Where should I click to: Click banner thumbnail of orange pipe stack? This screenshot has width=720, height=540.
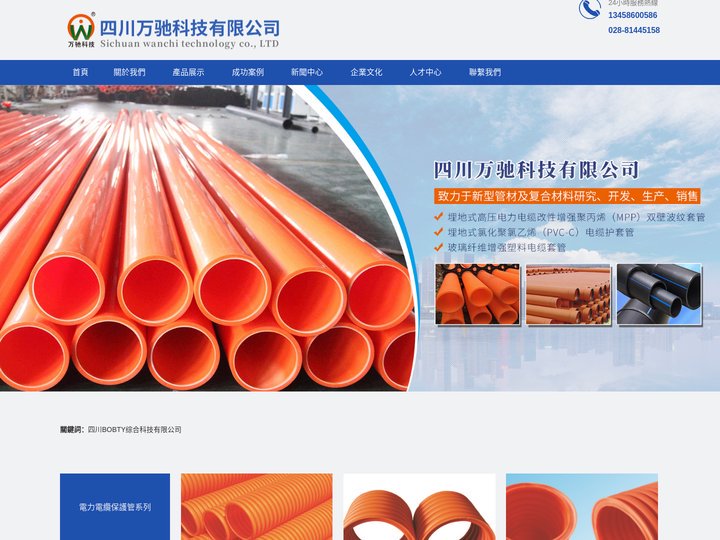point(478,294)
